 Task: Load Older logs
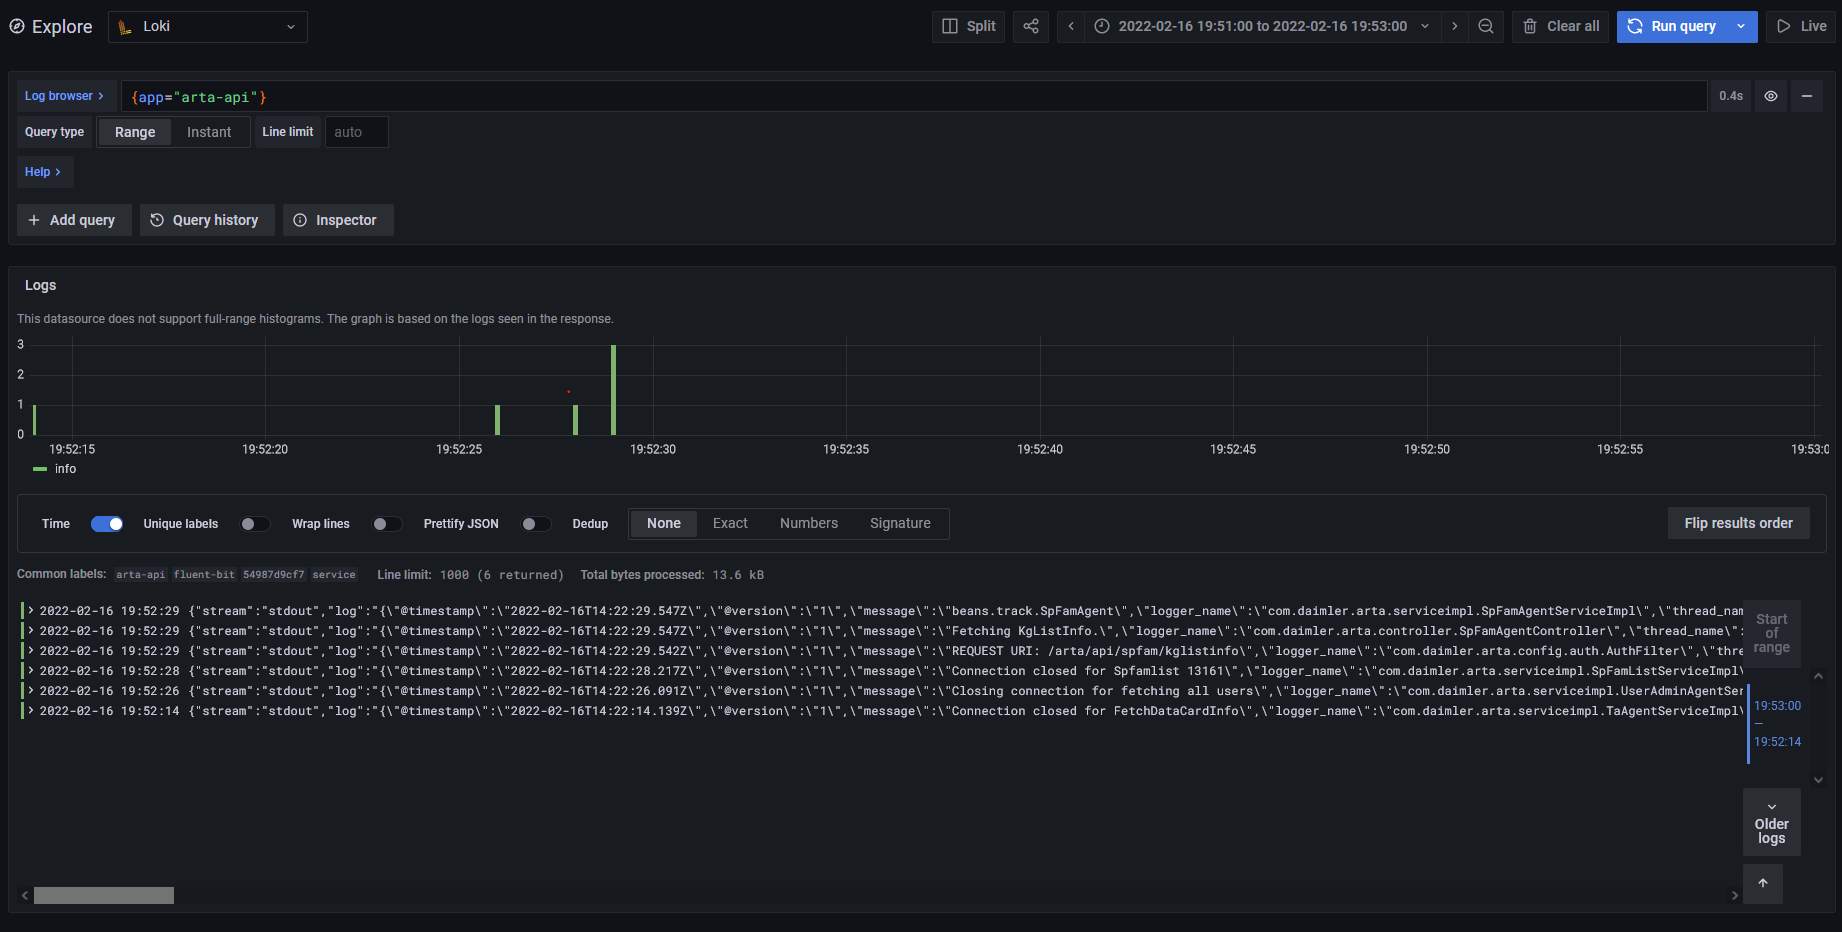1771,822
